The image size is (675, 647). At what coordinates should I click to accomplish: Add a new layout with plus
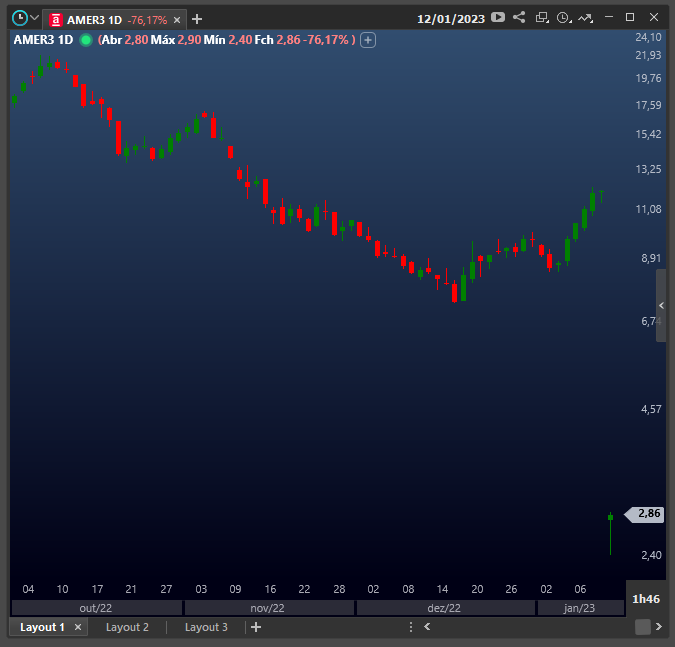256,627
